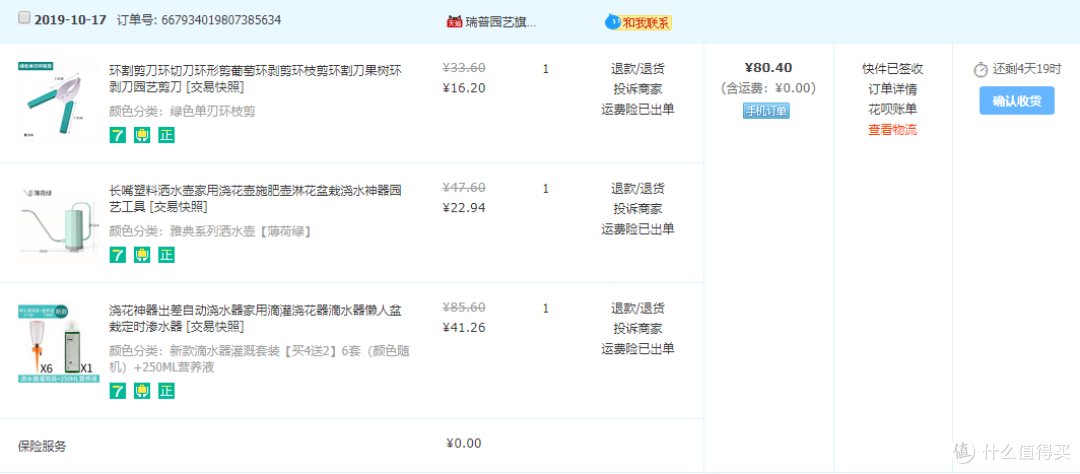Click the countdown clock icon
1080x474 pixels.
[981, 69]
